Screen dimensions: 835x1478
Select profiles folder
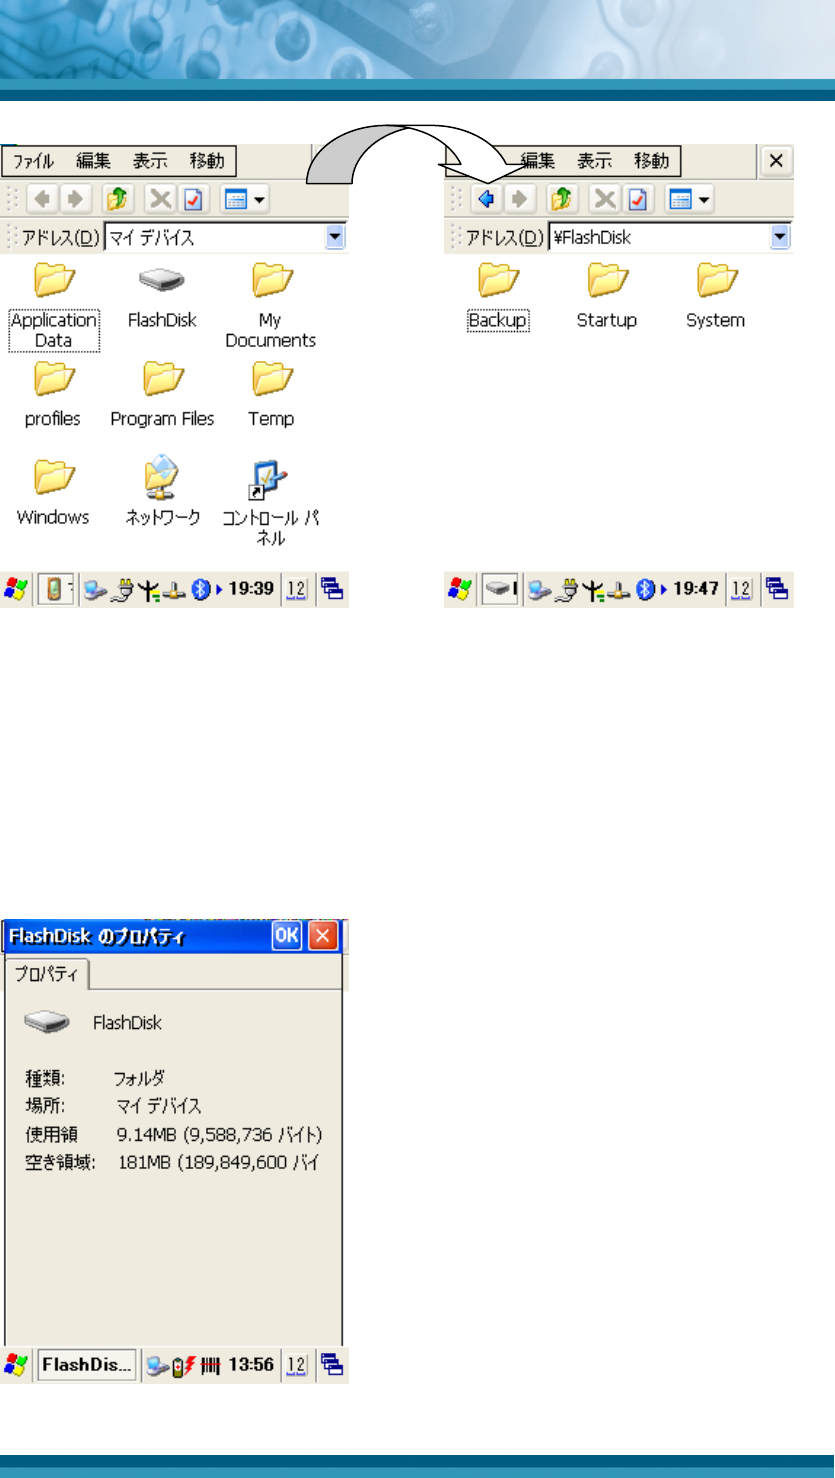tap(53, 395)
